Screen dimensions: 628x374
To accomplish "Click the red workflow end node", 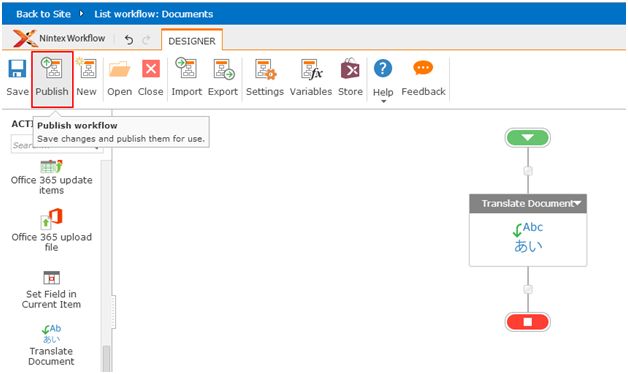I will coord(527,322).
